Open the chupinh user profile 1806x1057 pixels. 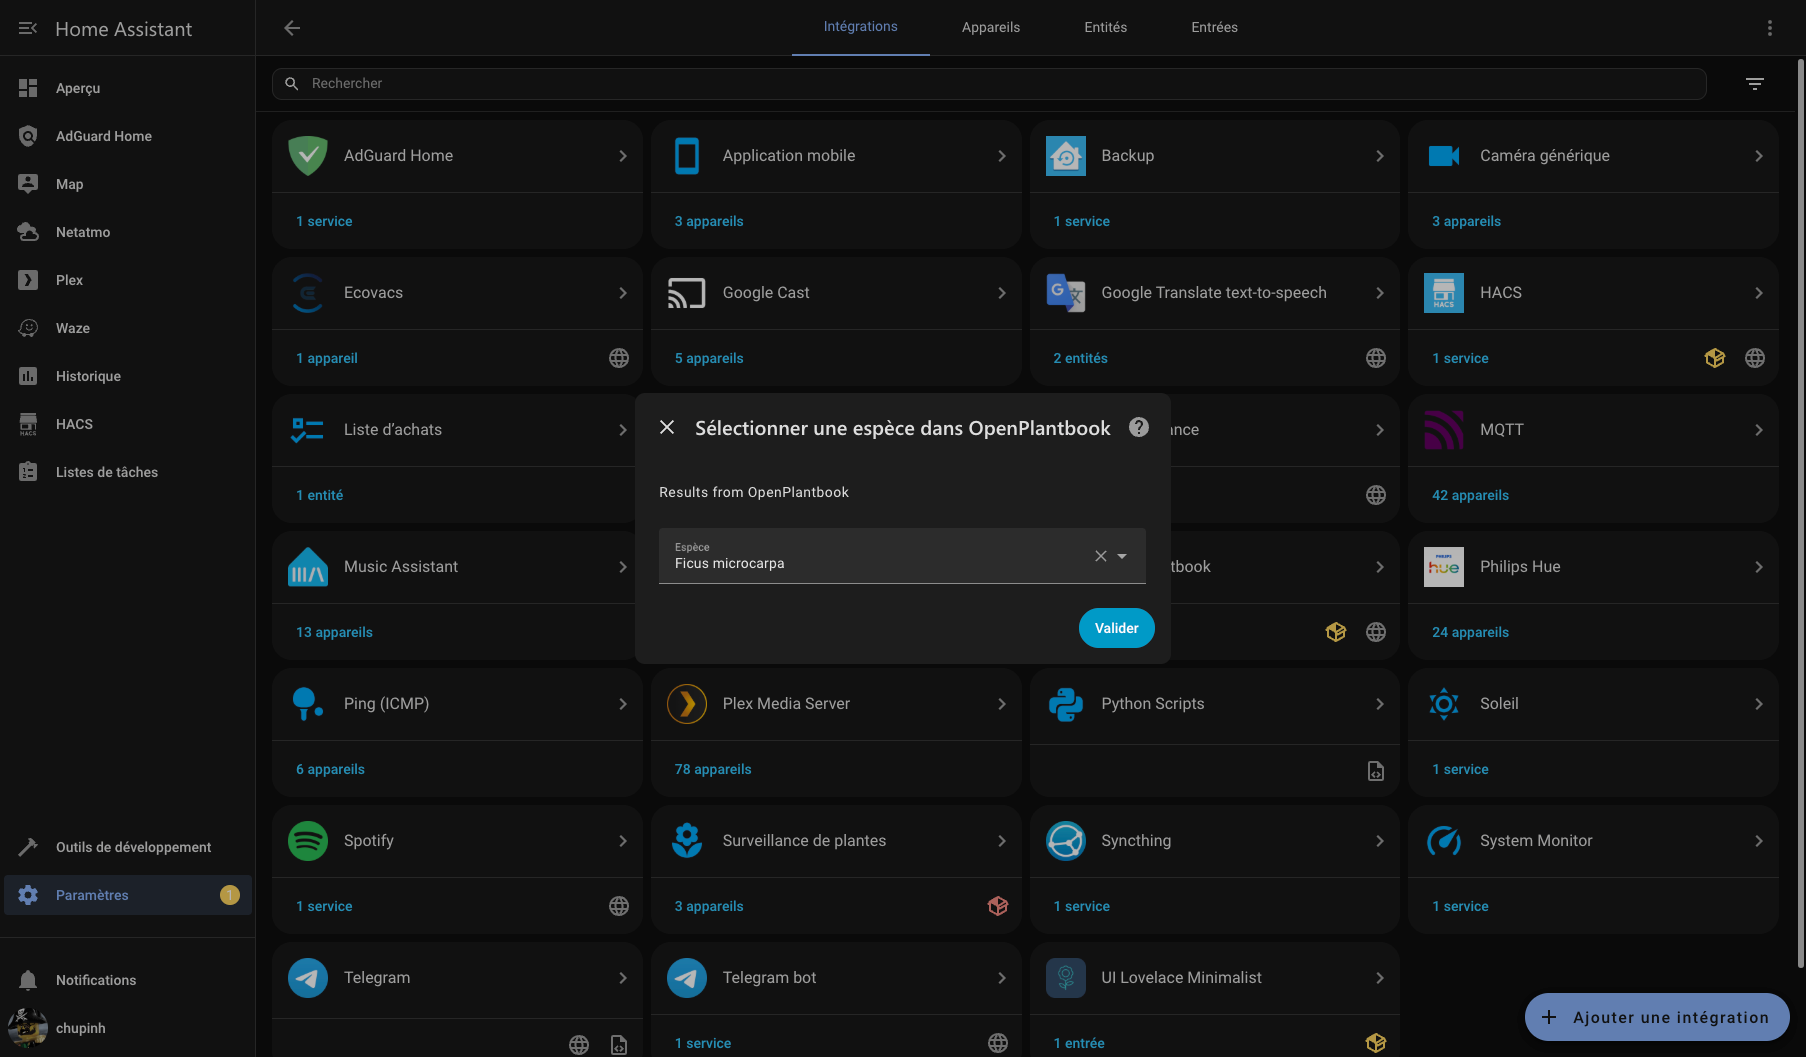80,1028
